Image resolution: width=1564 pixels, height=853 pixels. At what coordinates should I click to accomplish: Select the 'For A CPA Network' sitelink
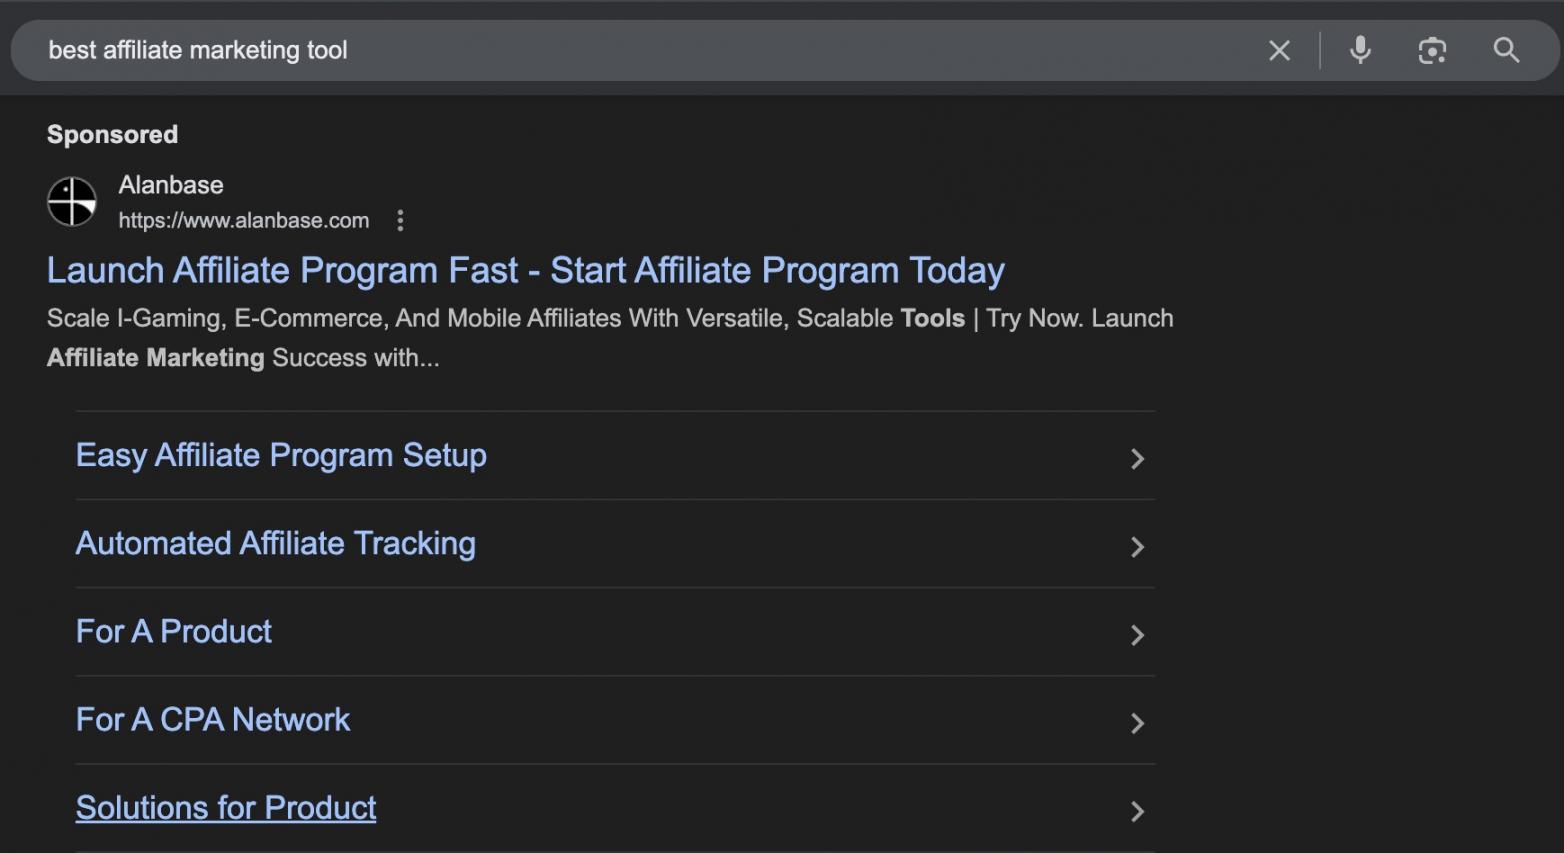click(213, 719)
